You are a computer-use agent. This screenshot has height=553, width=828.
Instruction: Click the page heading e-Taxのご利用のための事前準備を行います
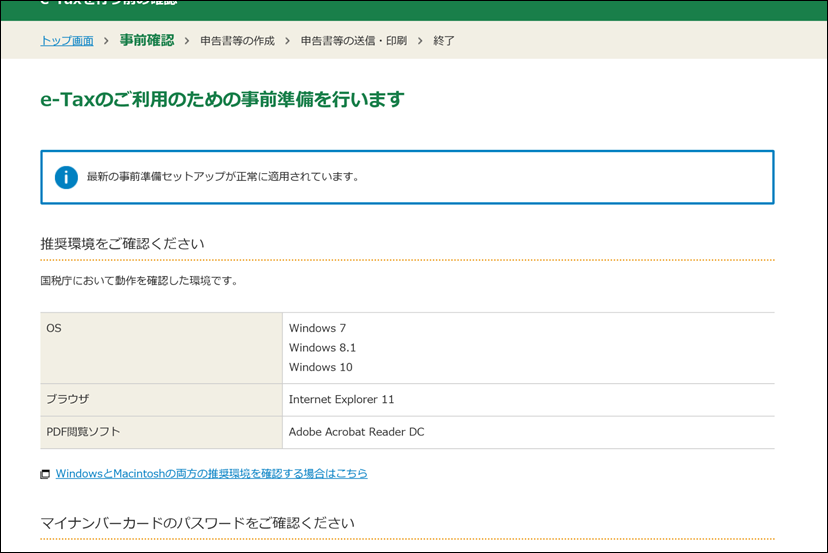[222, 99]
